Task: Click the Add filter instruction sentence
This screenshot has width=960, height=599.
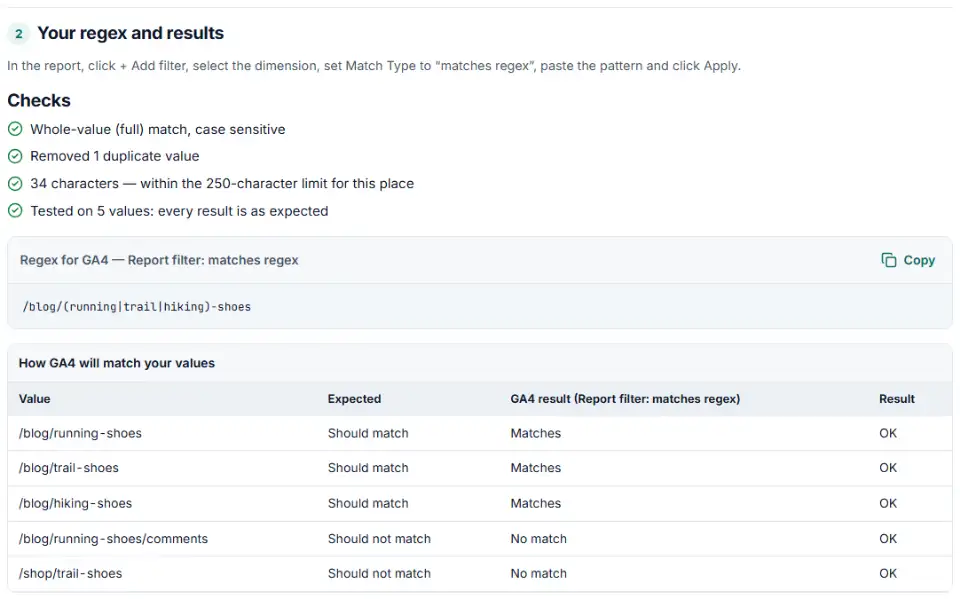Action: coord(374,66)
